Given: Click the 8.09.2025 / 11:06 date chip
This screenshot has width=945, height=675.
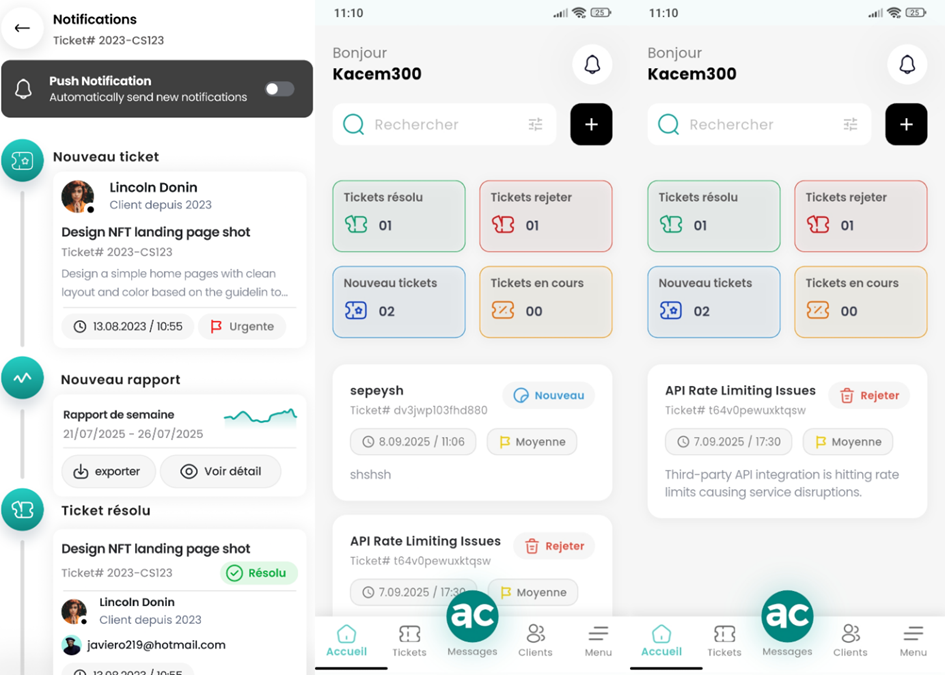Looking at the screenshot, I should point(413,442).
